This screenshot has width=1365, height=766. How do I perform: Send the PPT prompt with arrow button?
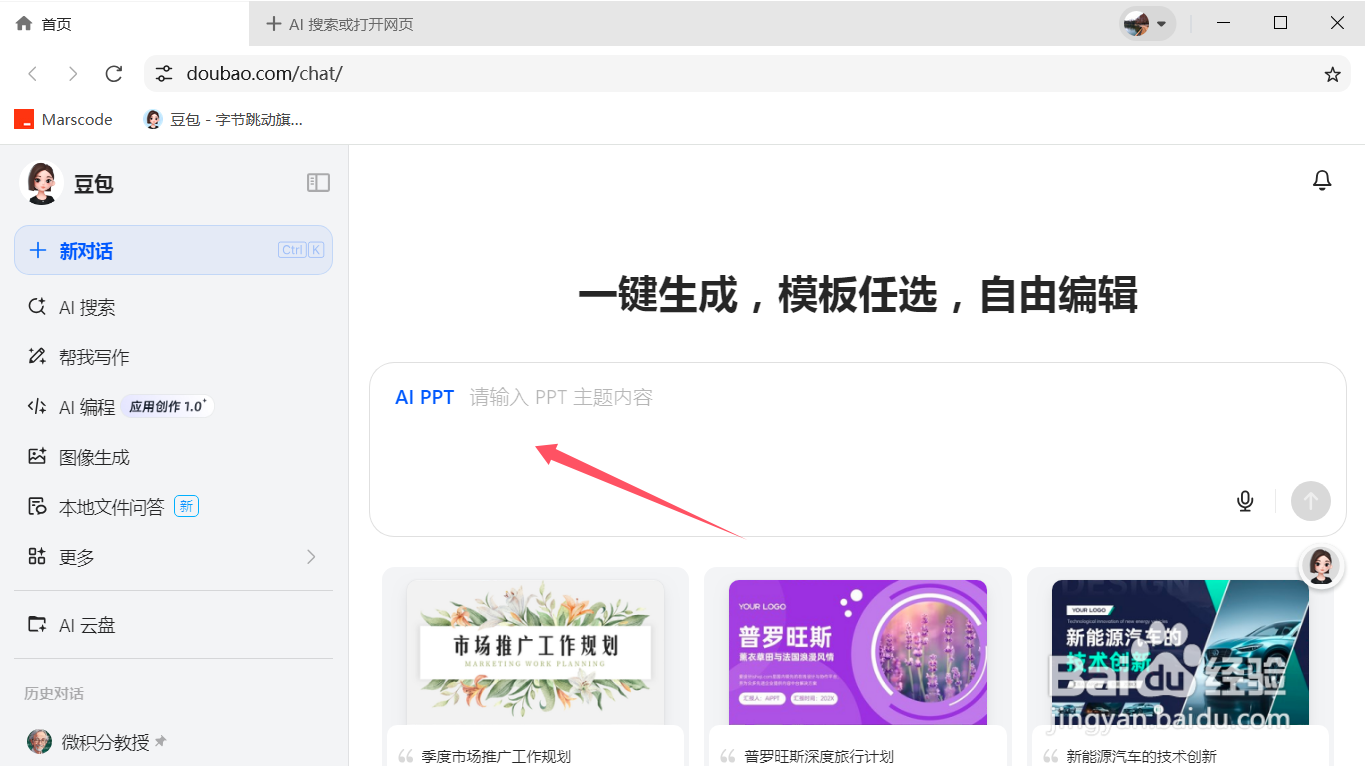[x=1310, y=501]
